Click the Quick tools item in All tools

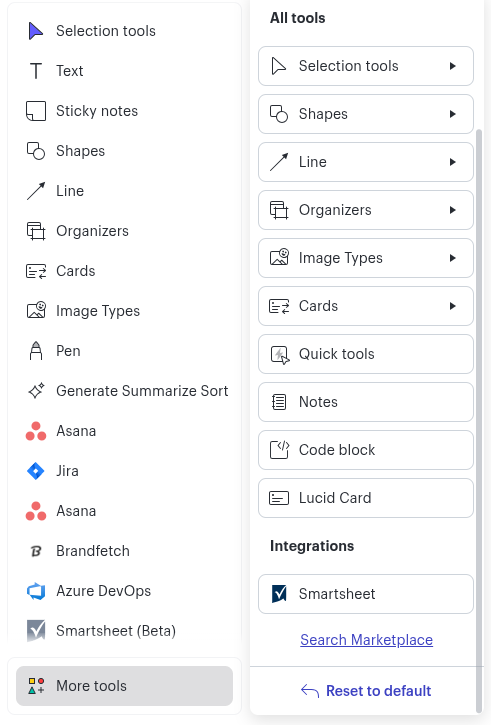pyautogui.click(x=366, y=354)
